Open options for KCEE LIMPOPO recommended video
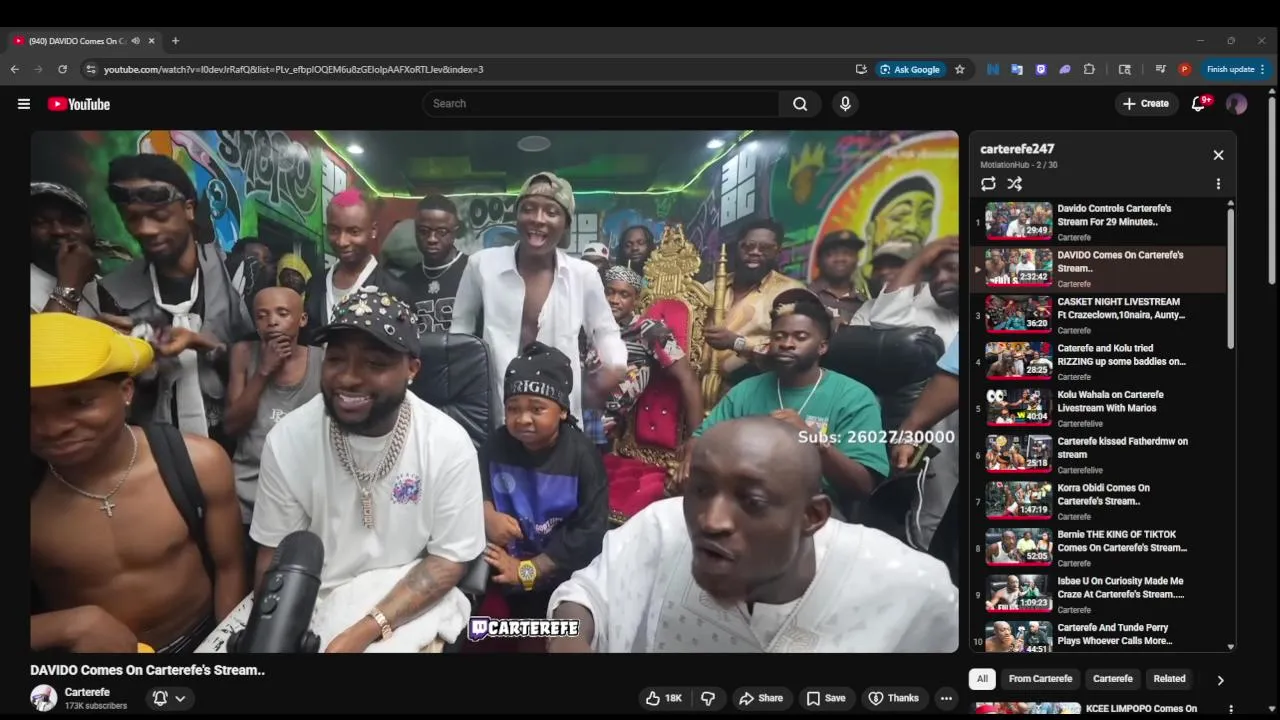The height and width of the screenshot is (720, 1280). pos(1231,709)
